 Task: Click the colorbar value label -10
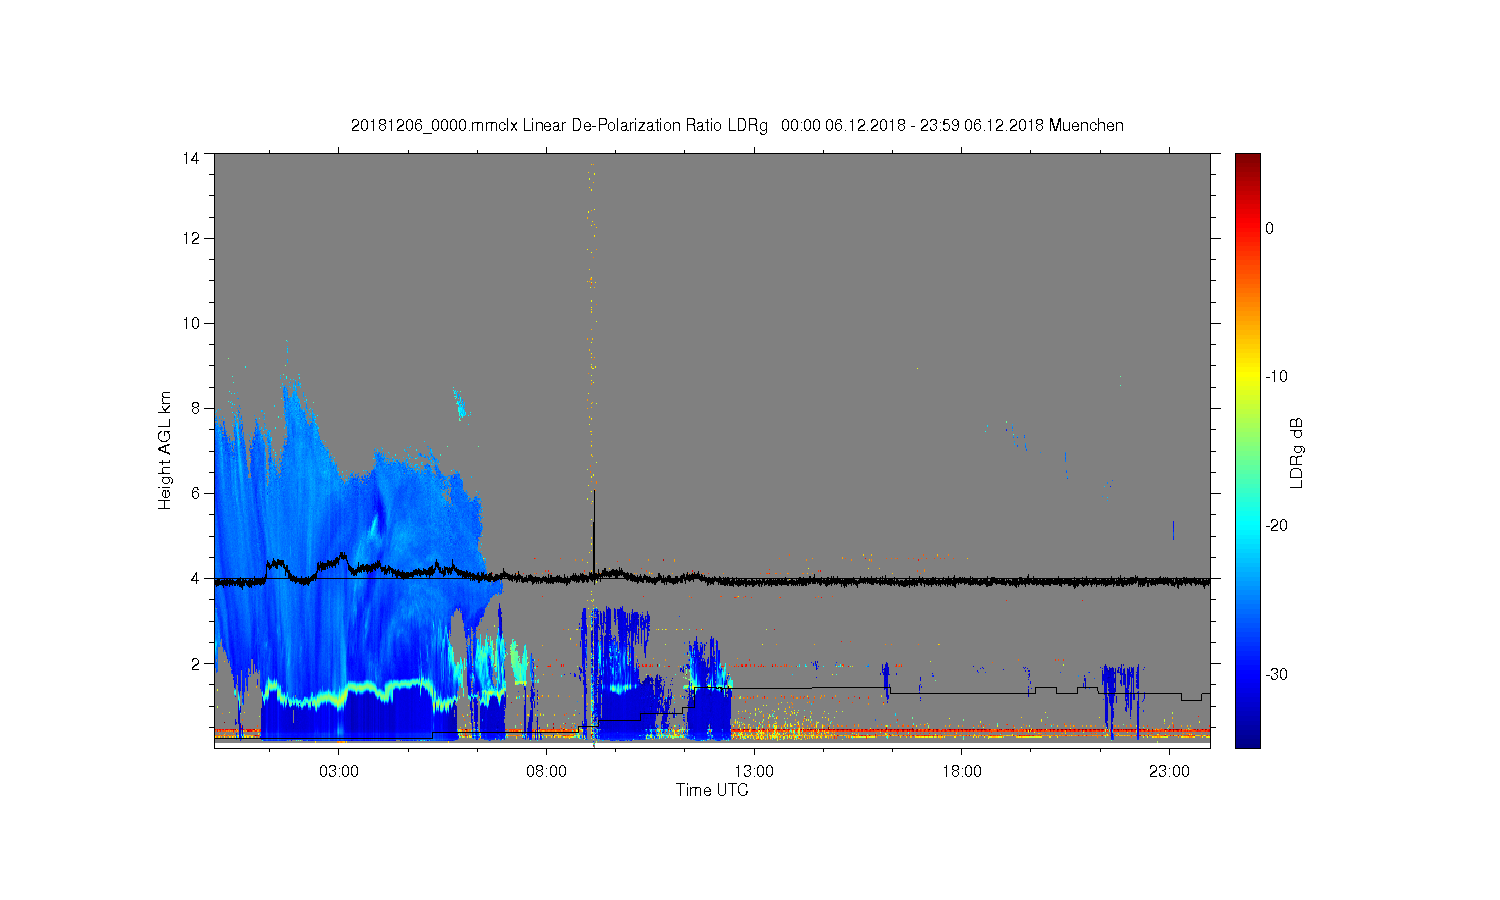[x=1276, y=377]
